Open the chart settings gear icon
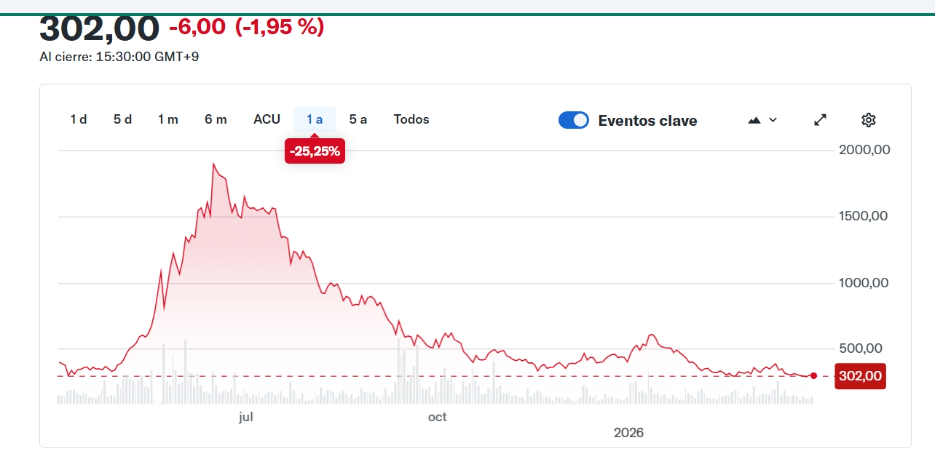This screenshot has height=451, width=936. pos(868,120)
